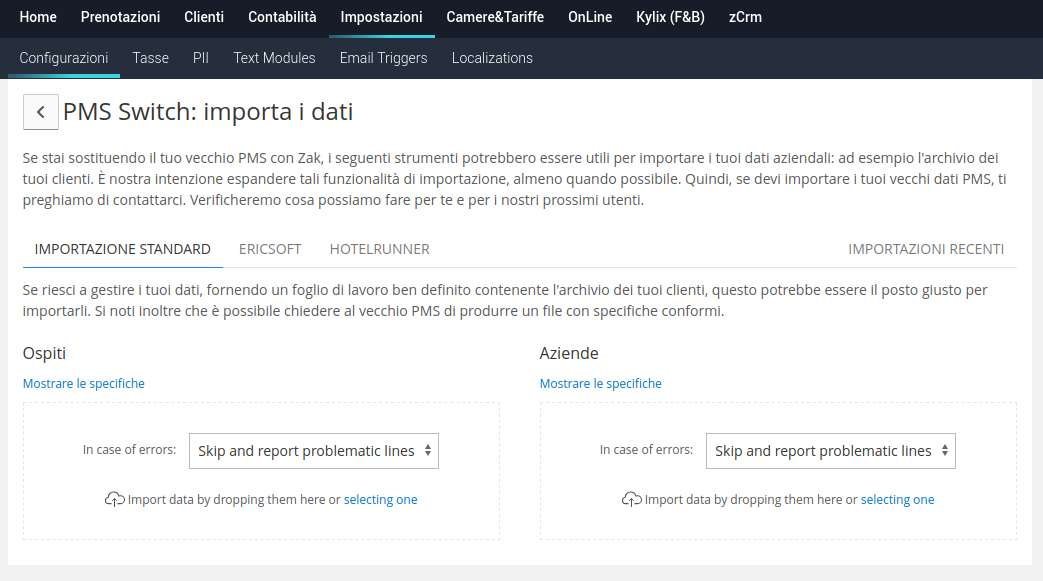The height and width of the screenshot is (581, 1043).
Task: Open the Aziende error handling dropdown
Action: pos(830,451)
